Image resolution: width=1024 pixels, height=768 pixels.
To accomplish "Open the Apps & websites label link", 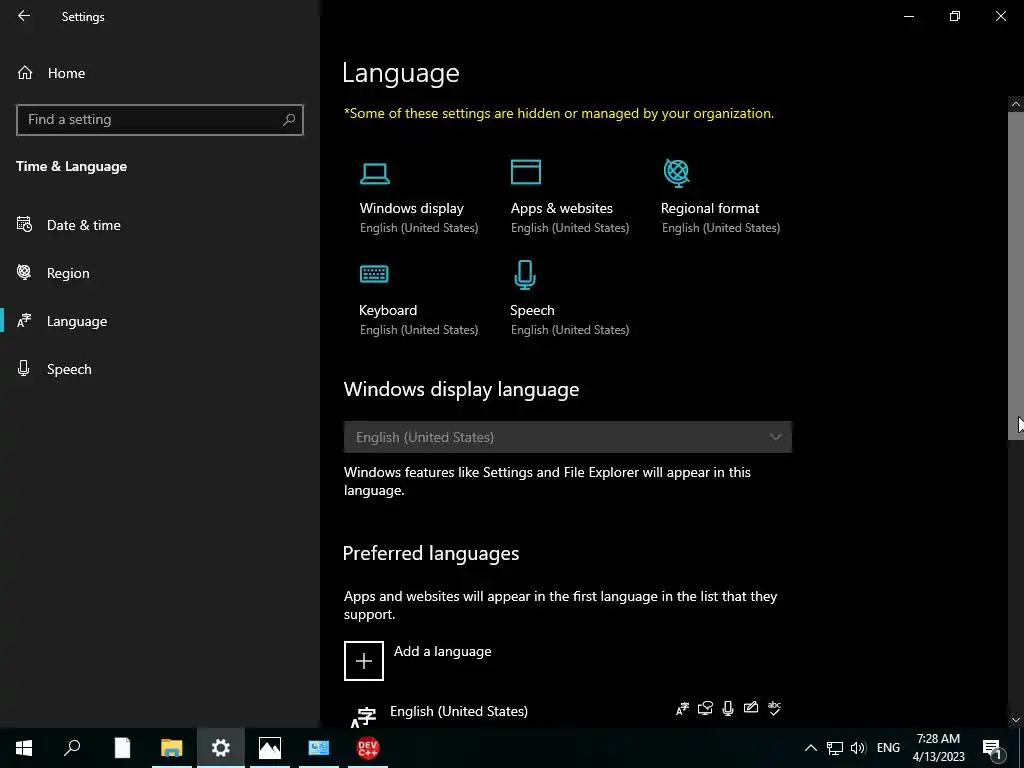I will [562, 208].
